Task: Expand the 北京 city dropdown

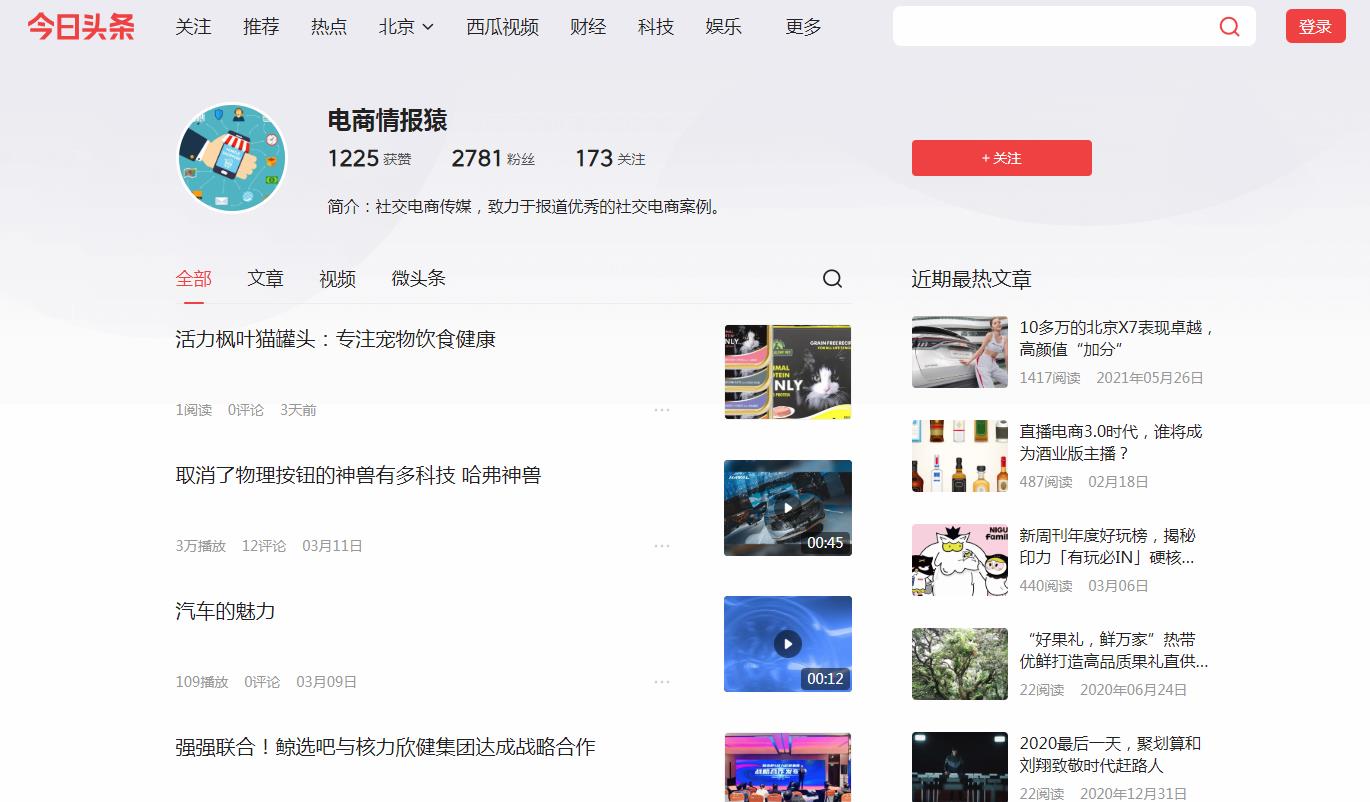Action: [406, 27]
